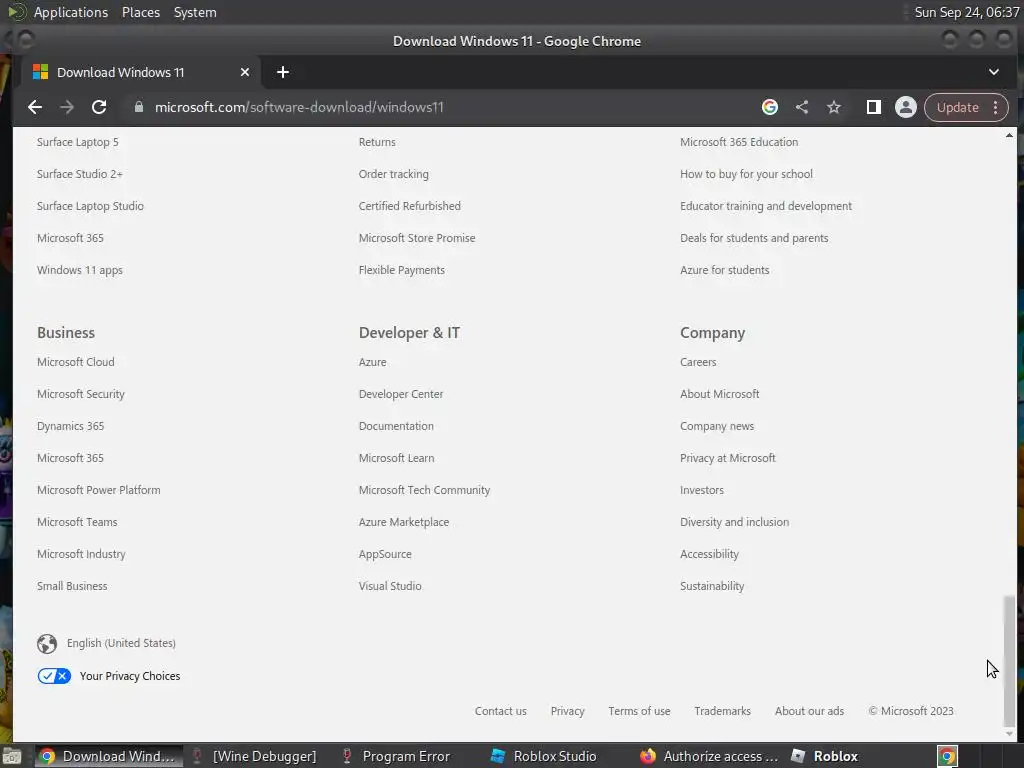
Task: Expand the tab search chevron
Action: tap(993, 72)
